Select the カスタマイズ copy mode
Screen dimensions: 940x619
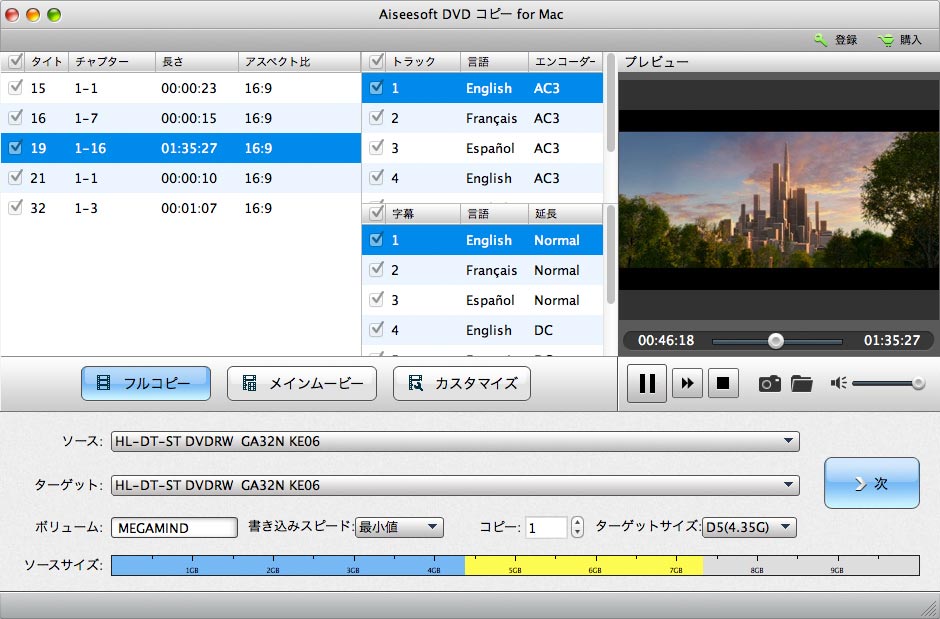point(461,383)
